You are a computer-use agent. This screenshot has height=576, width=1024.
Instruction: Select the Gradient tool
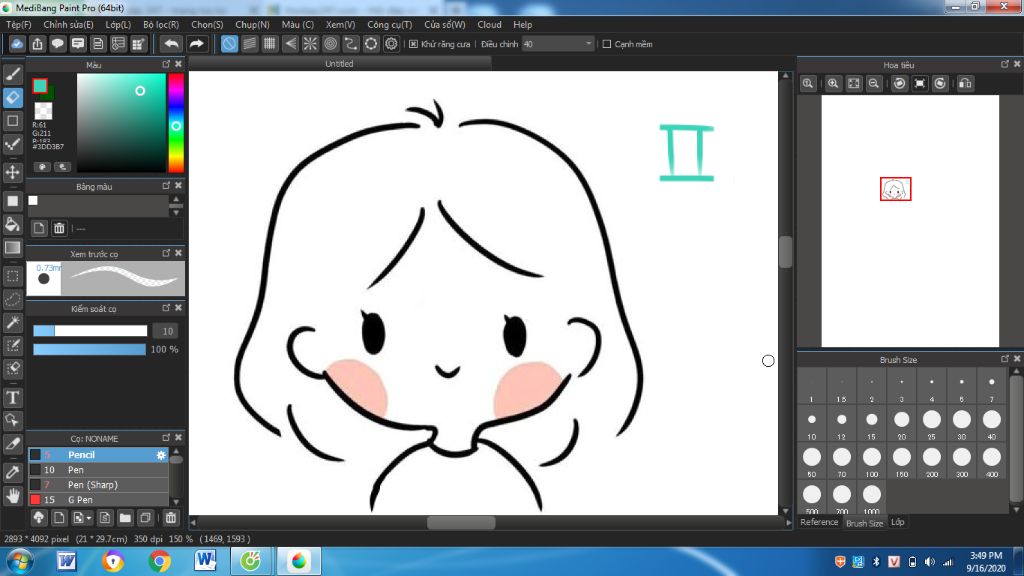coord(12,248)
